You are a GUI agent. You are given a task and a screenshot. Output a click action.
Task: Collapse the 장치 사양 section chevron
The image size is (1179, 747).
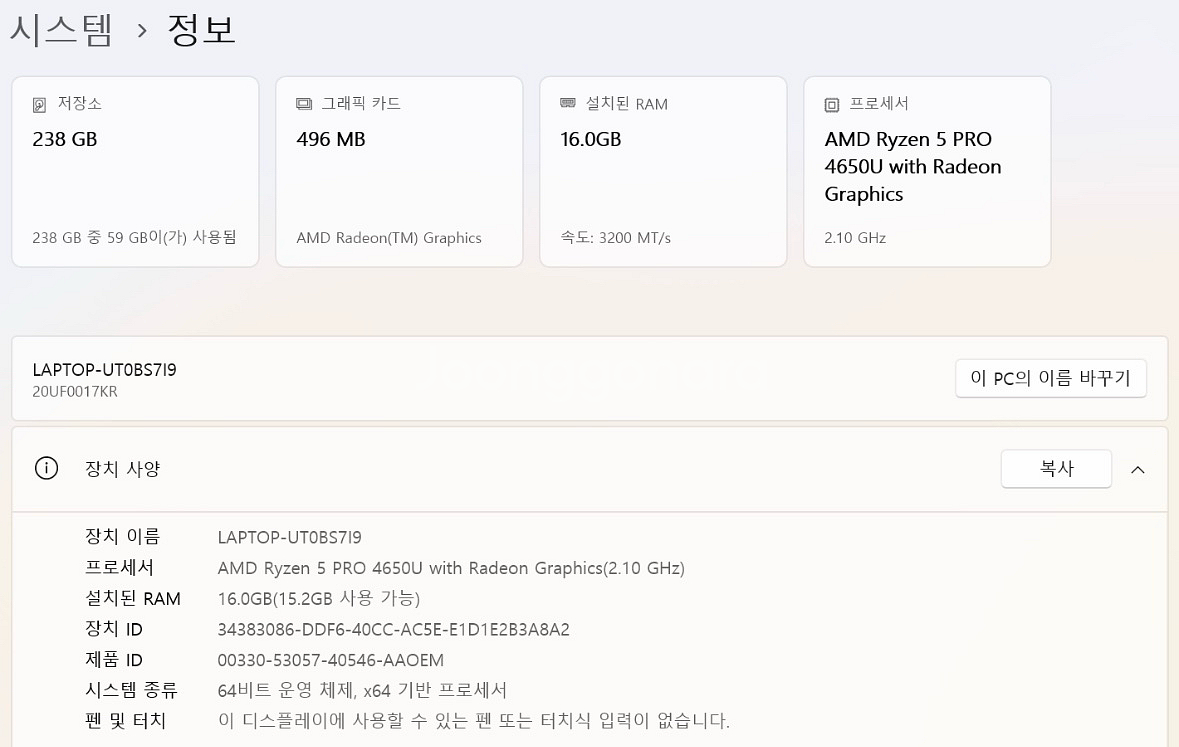1138,468
